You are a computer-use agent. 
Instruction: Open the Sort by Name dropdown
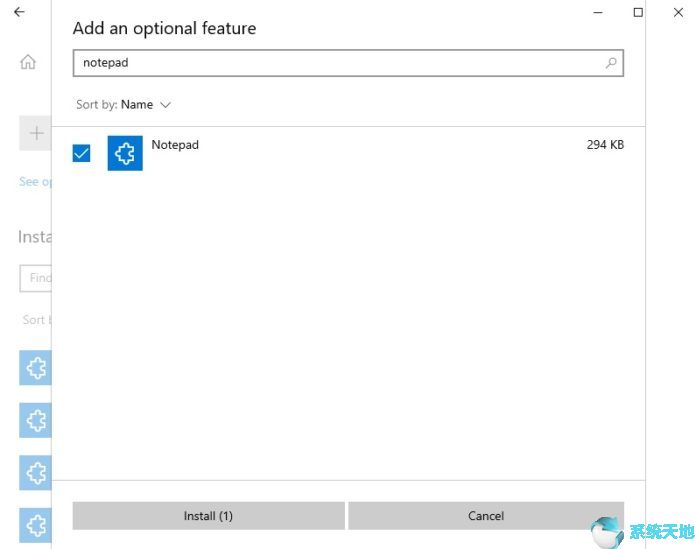click(123, 105)
